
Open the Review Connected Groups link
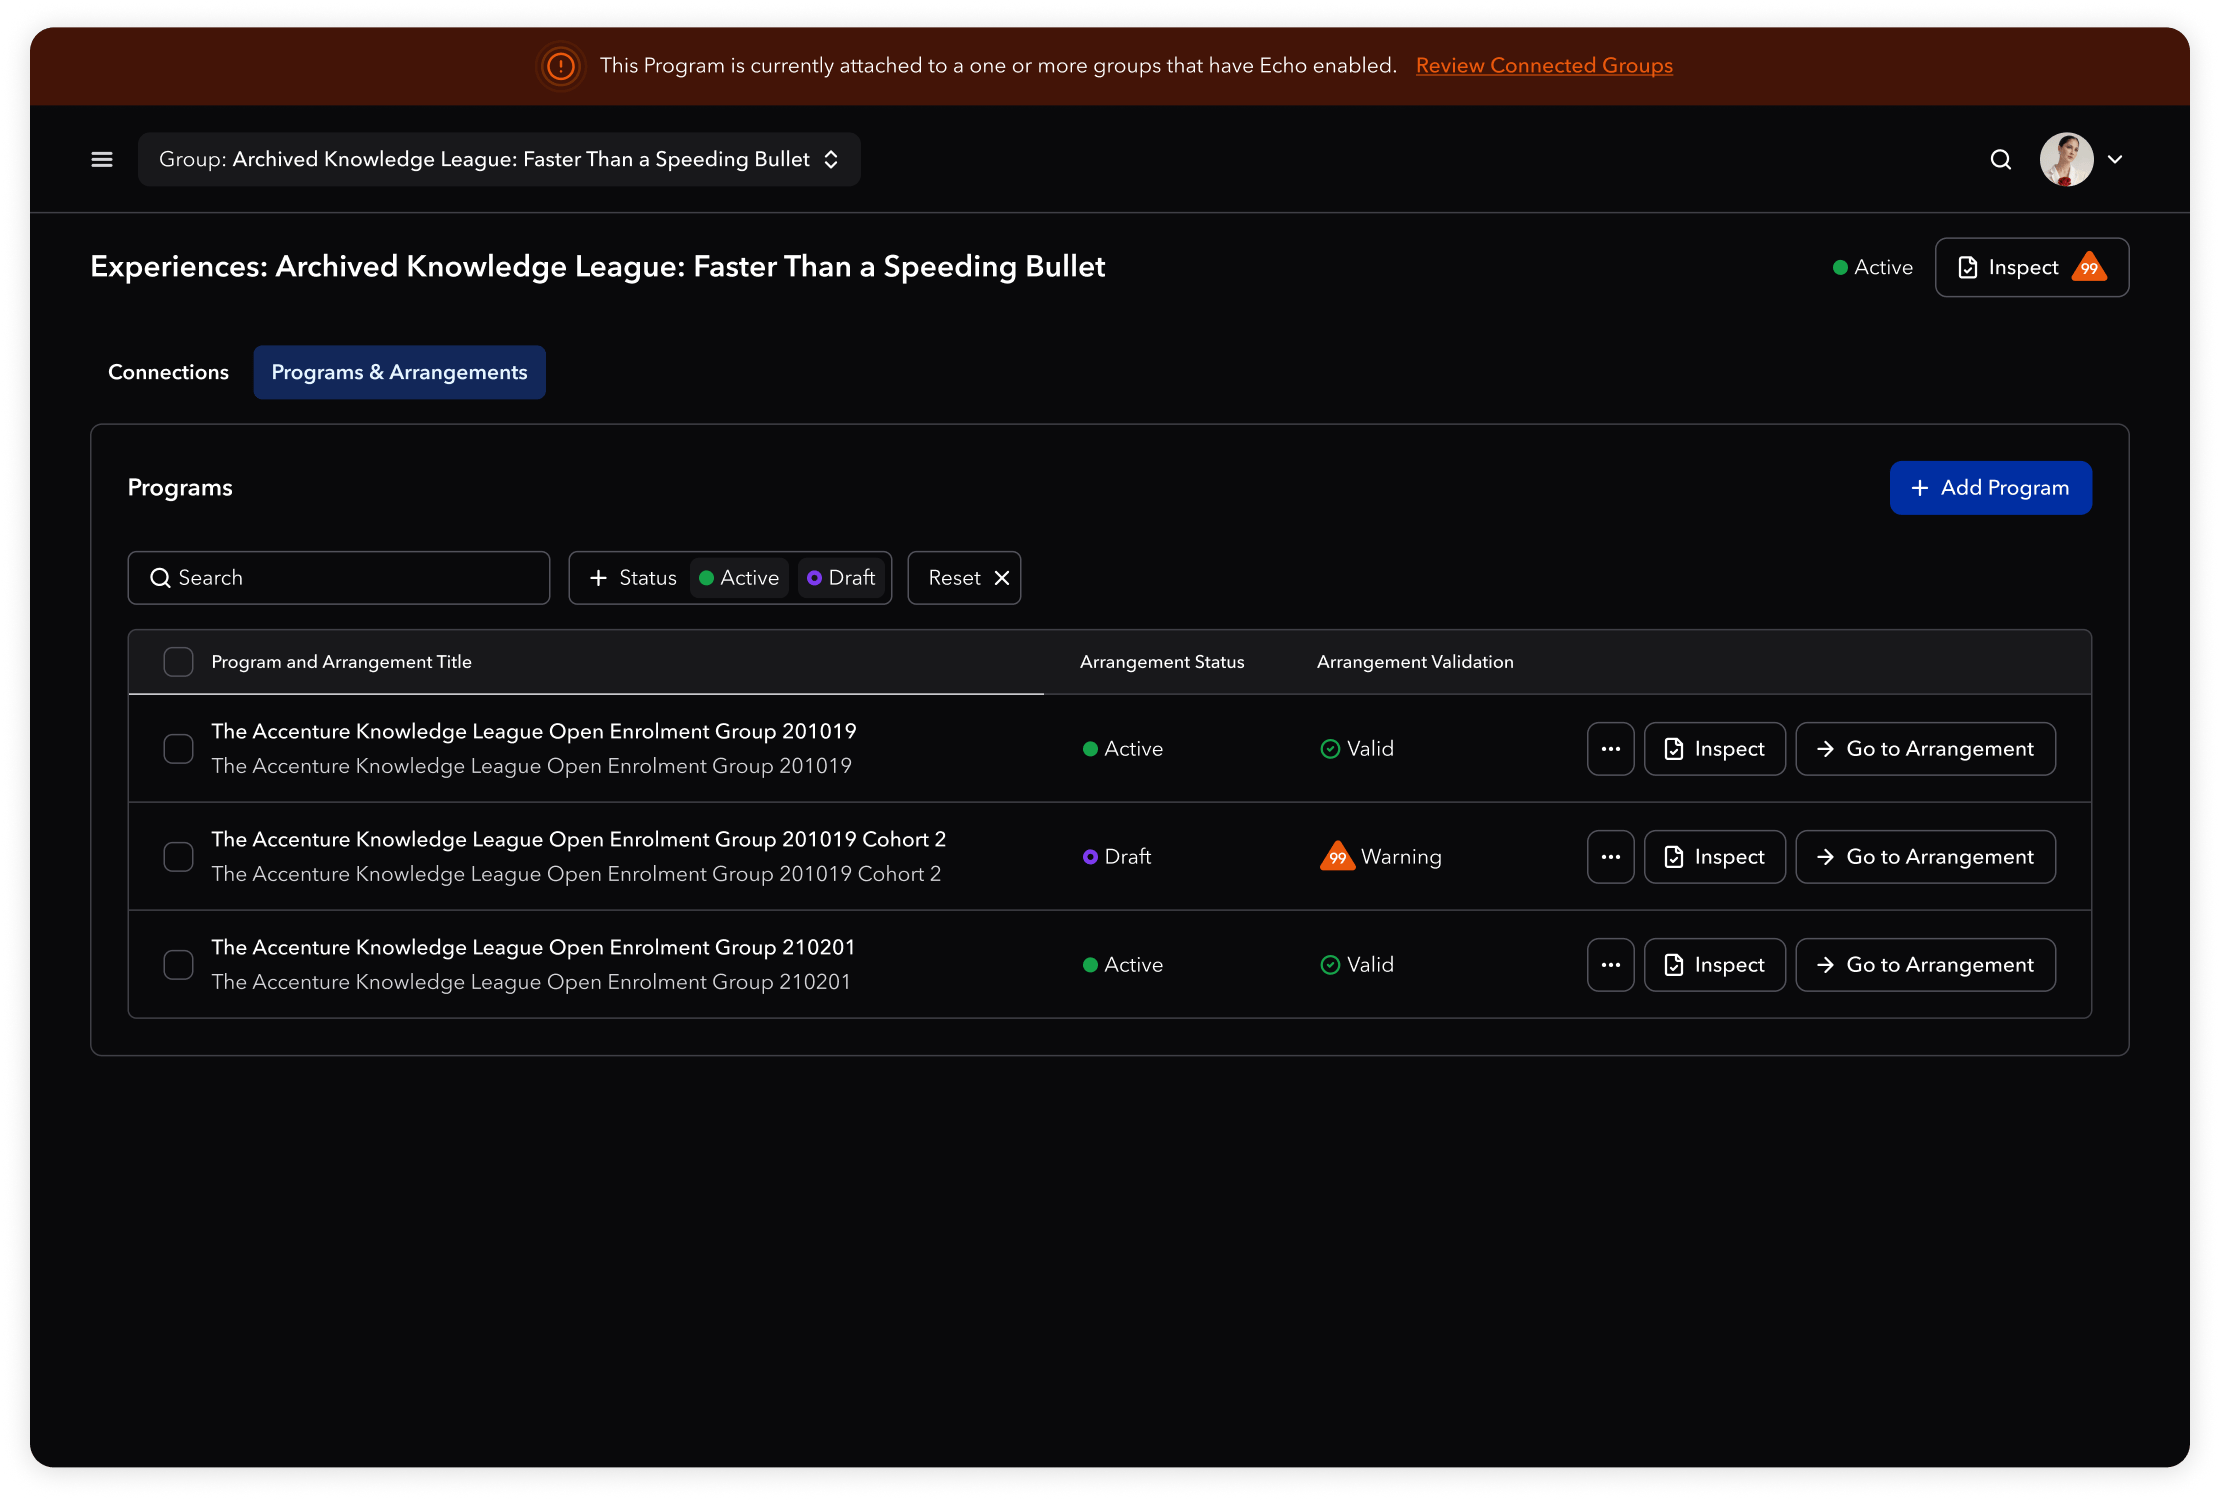coord(1543,66)
